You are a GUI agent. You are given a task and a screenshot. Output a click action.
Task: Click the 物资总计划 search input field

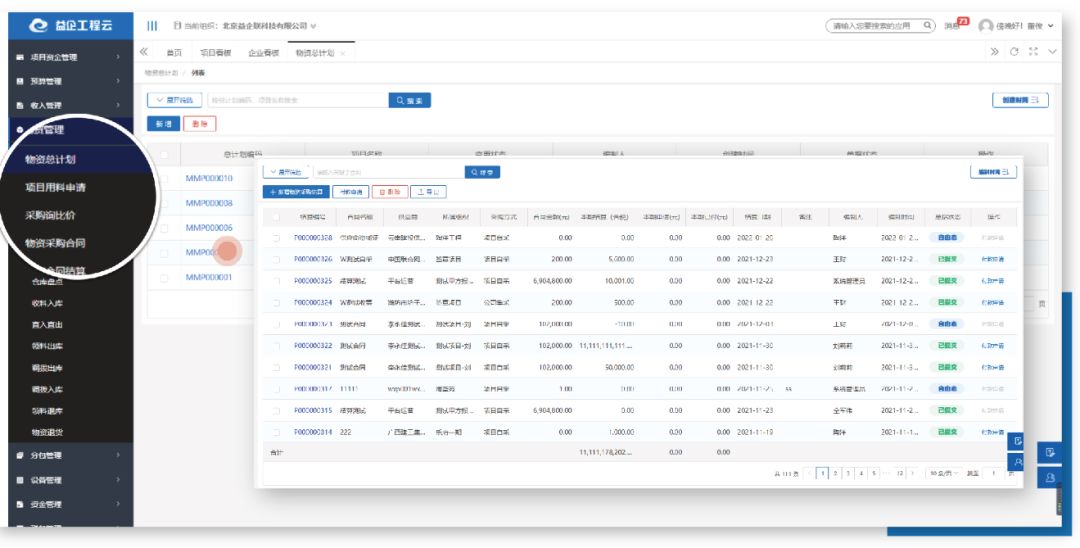(298, 101)
